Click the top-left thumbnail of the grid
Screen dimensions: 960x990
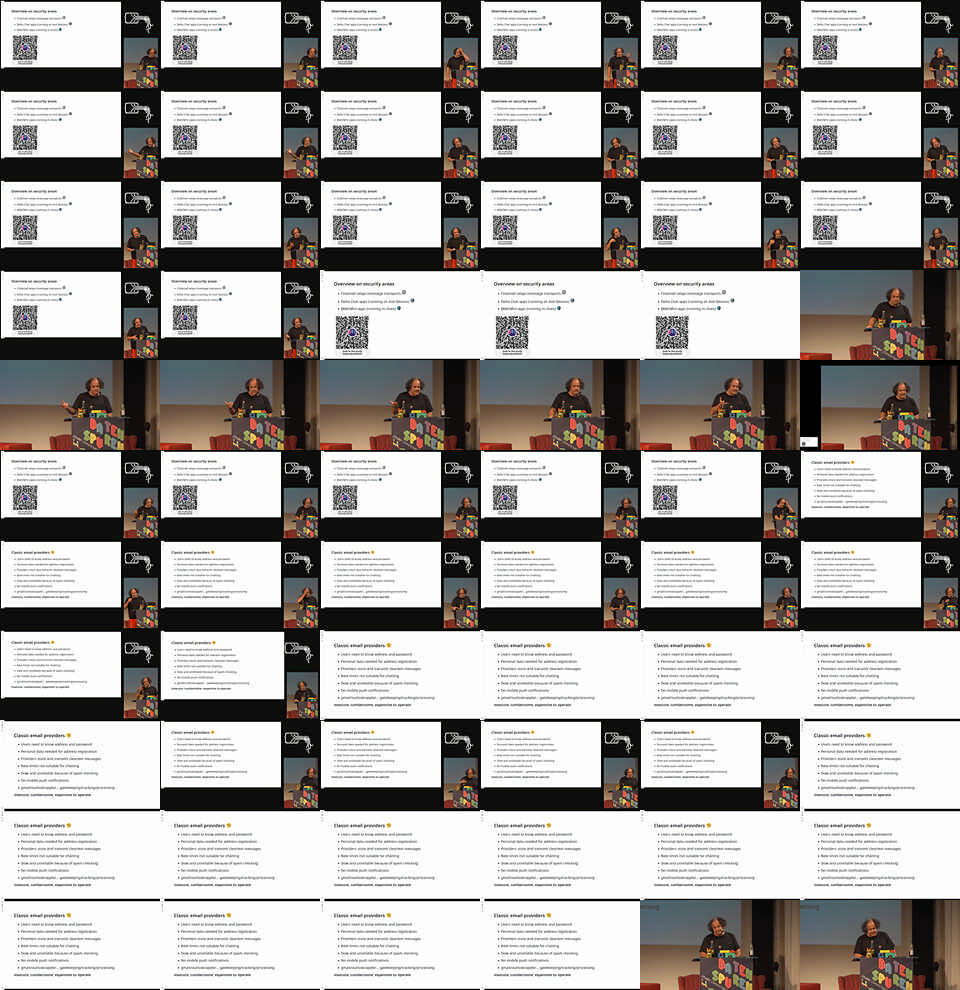[80, 45]
